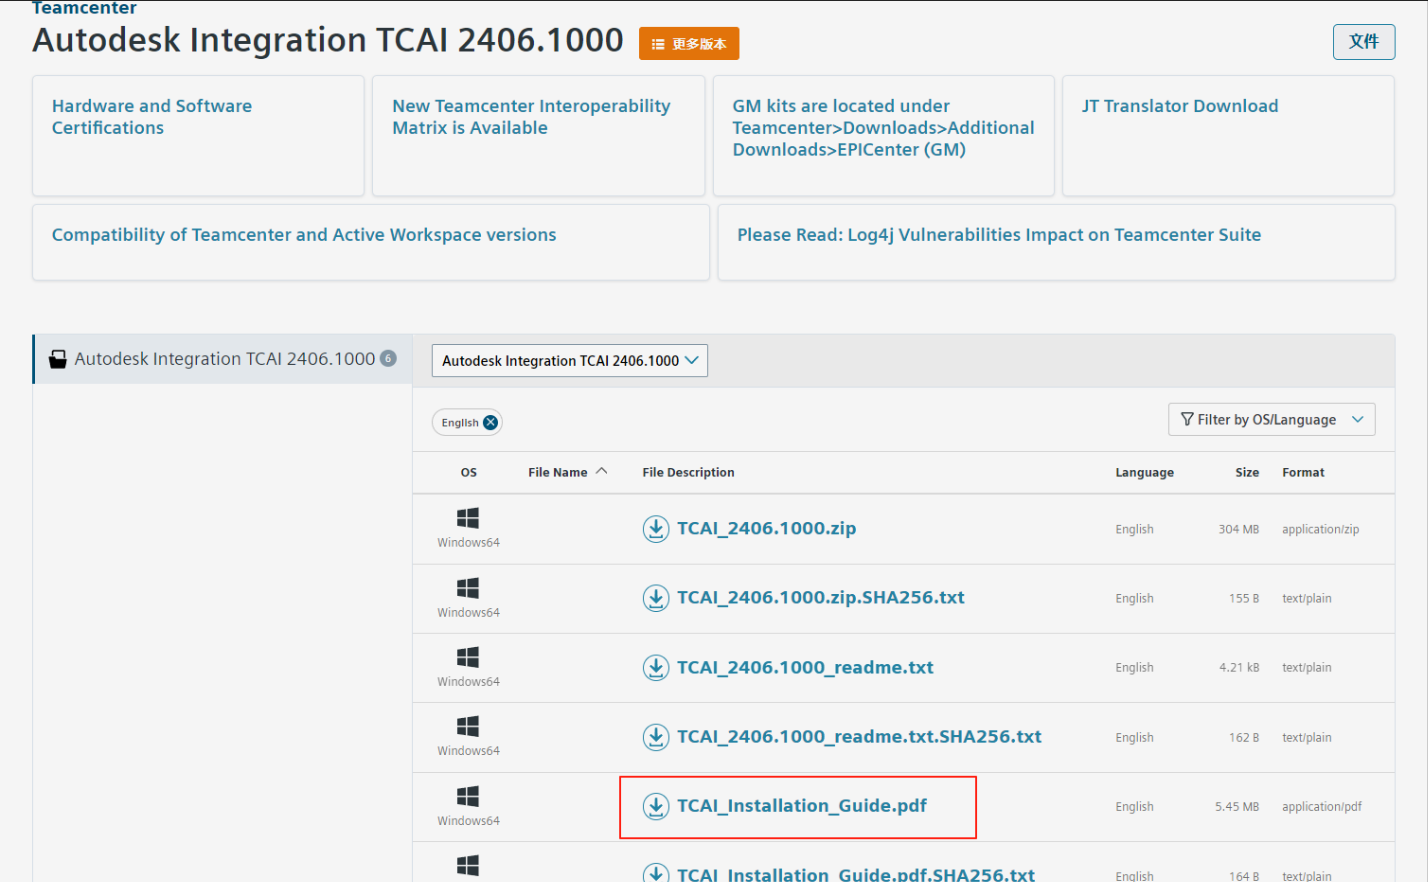
Task: Click download icon for TCAI_2406.1000.zip.SHA256.txt
Action: point(655,598)
